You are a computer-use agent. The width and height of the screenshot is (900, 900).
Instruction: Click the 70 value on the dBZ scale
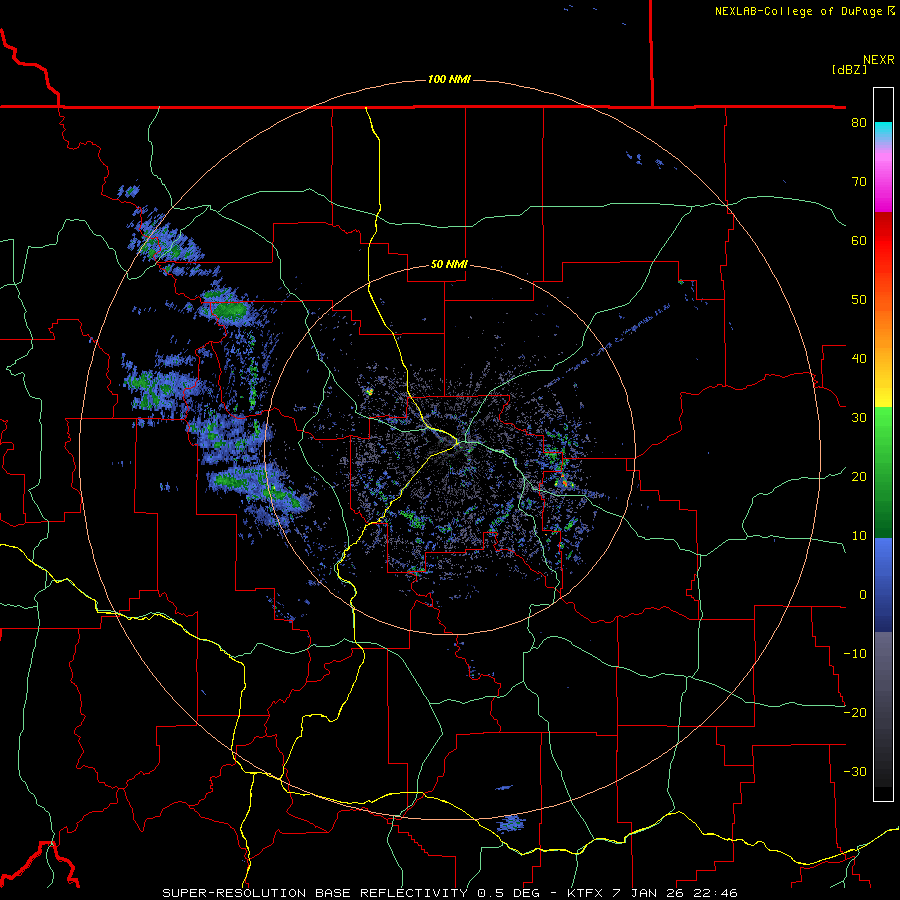[859, 182]
